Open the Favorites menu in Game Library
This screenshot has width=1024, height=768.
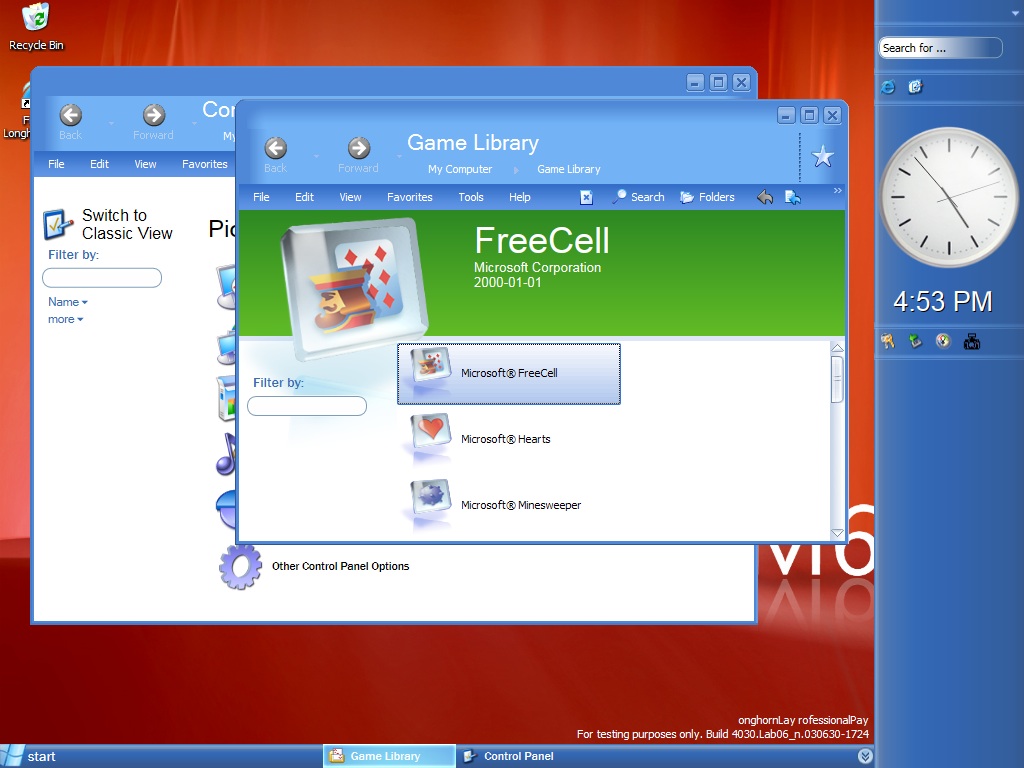tap(409, 197)
